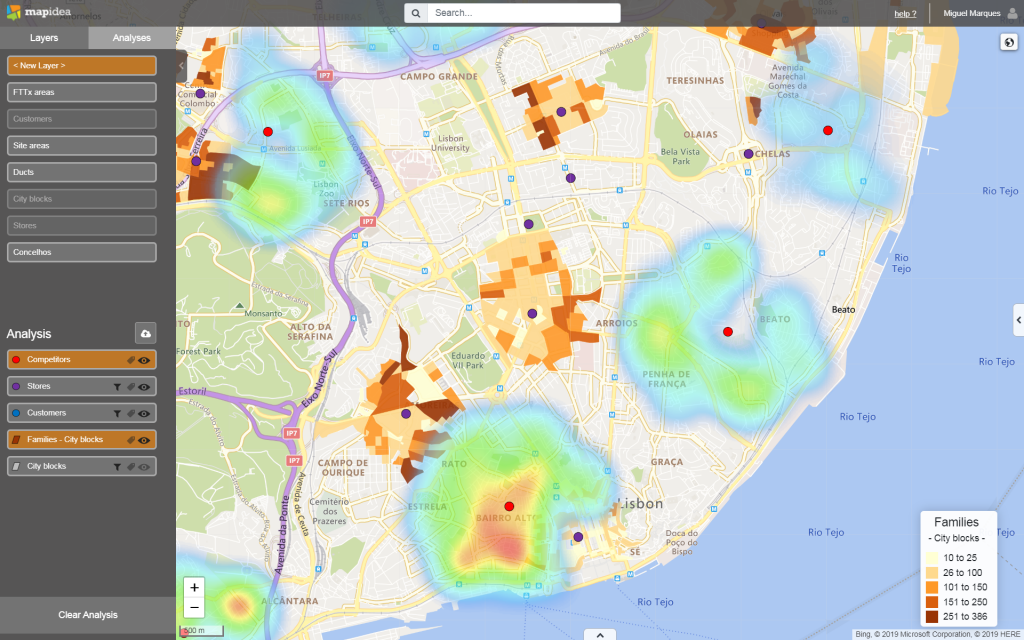Click the Competitors analysis row label

48,360
